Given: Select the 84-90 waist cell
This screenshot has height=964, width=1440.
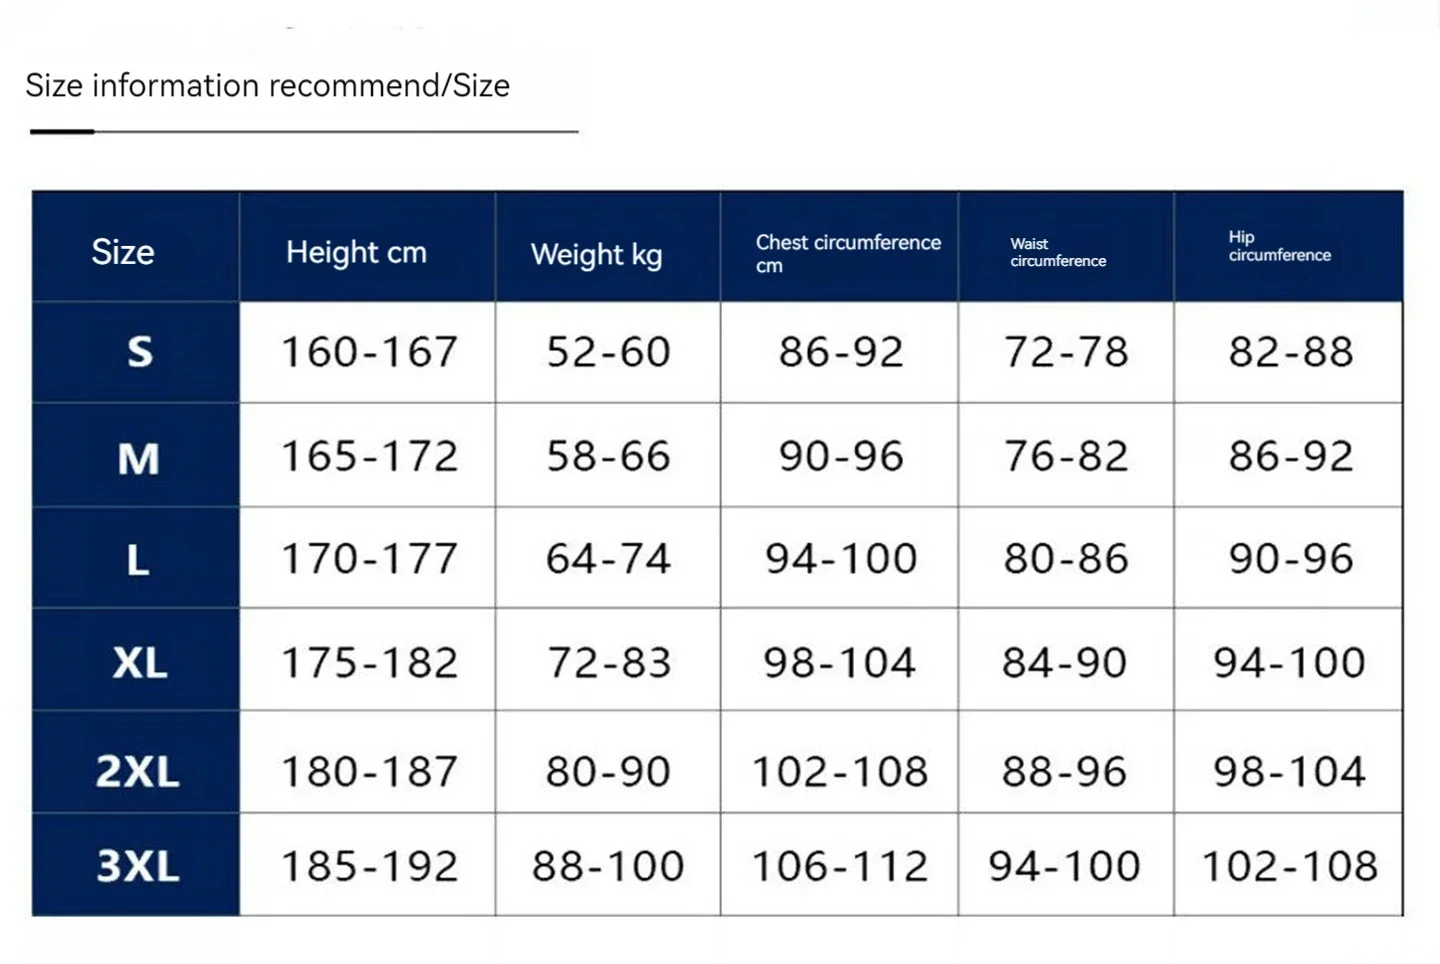Looking at the screenshot, I should click(1066, 660).
